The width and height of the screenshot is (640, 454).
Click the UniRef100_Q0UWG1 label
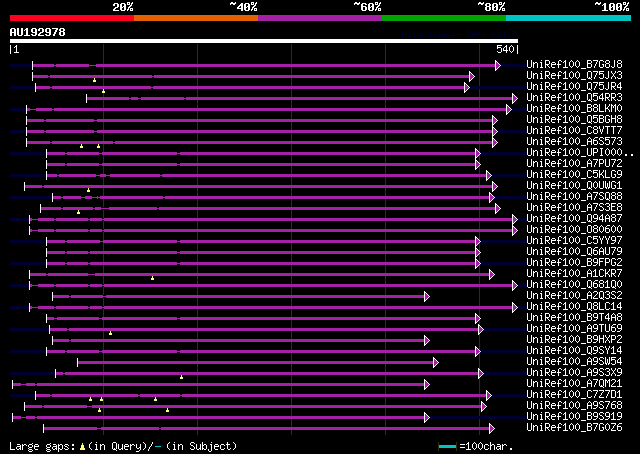tap(574, 185)
